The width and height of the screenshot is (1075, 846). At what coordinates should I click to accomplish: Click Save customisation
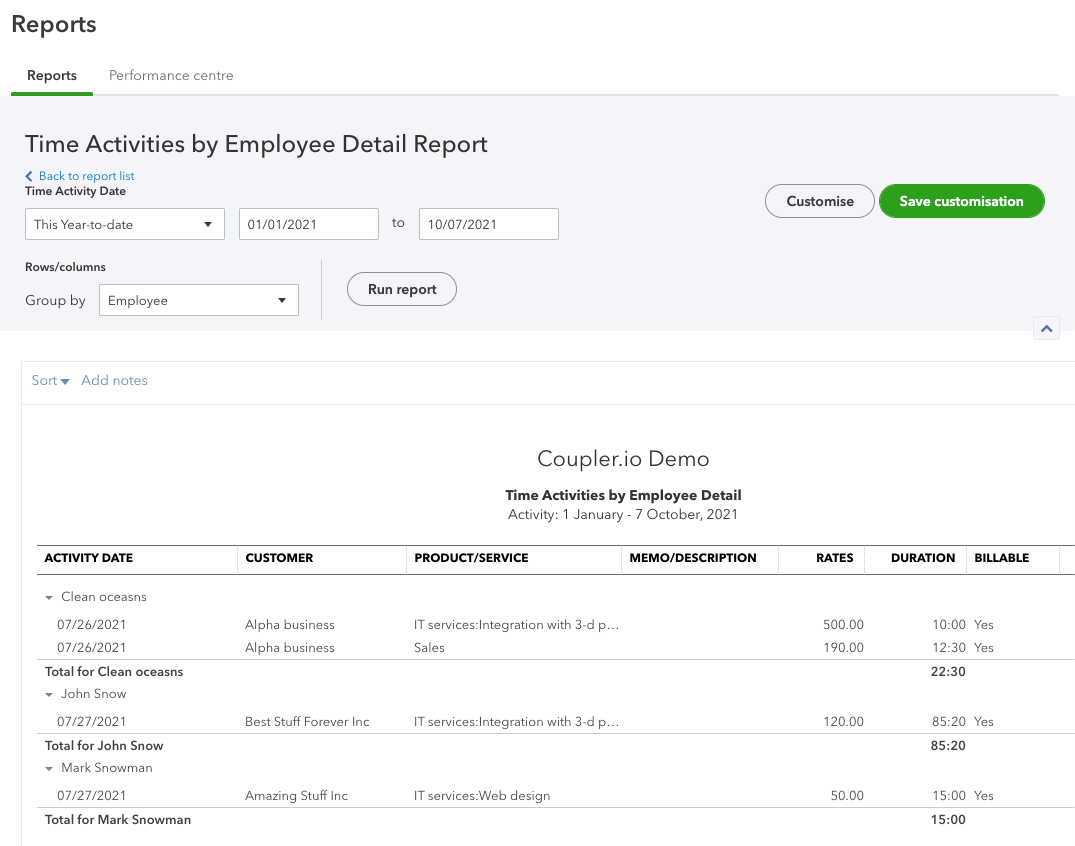961,200
